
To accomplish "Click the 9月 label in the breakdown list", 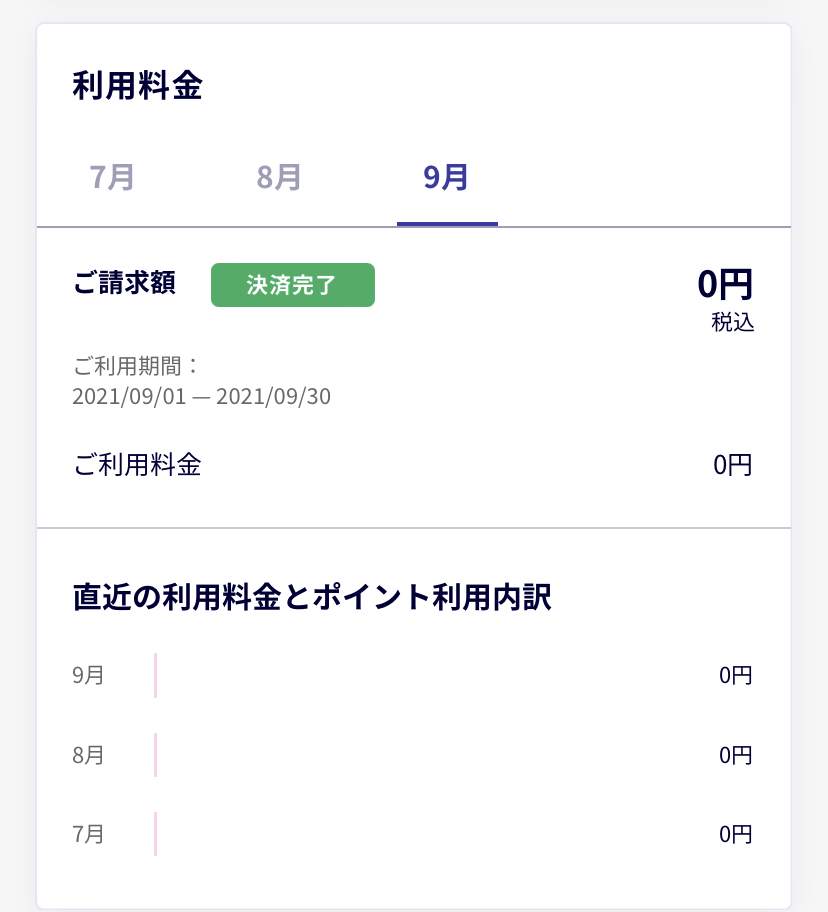I will coord(88,675).
